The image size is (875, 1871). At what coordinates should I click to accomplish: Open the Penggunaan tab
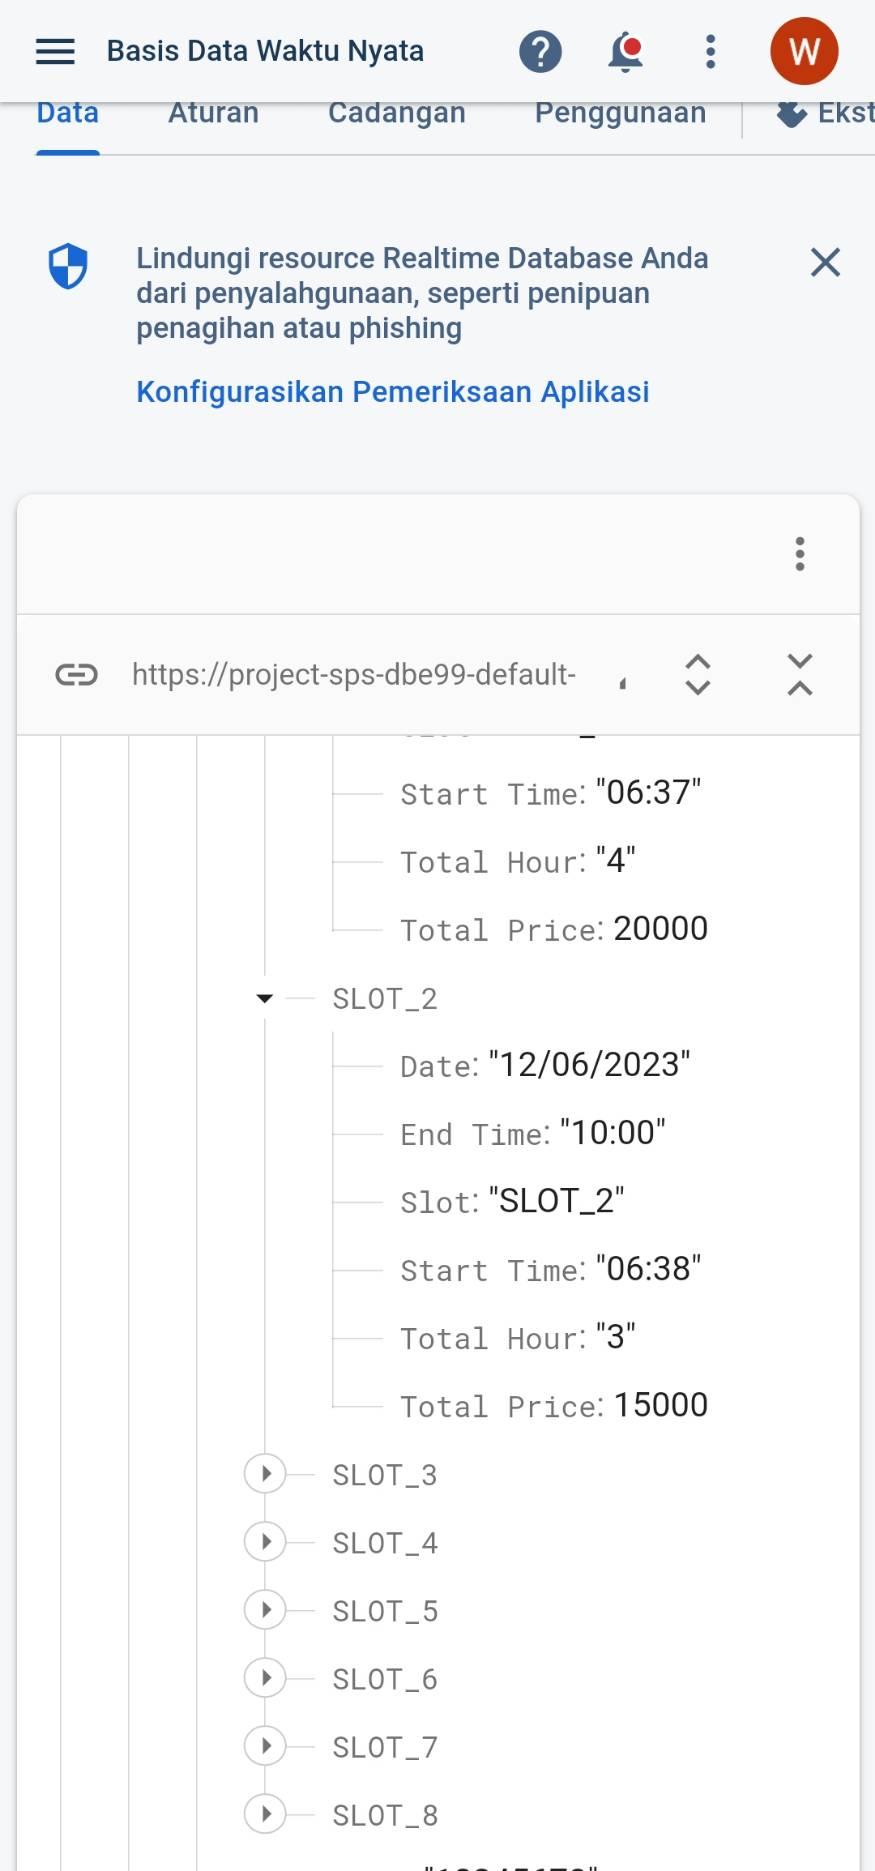pyautogui.click(x=620, y=113)
